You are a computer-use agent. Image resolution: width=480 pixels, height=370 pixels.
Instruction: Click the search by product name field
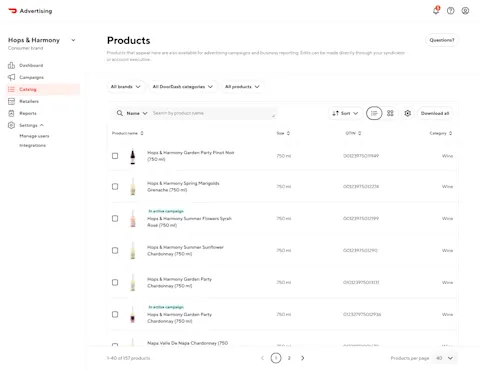pyautogui.click(x=213, y=113)
